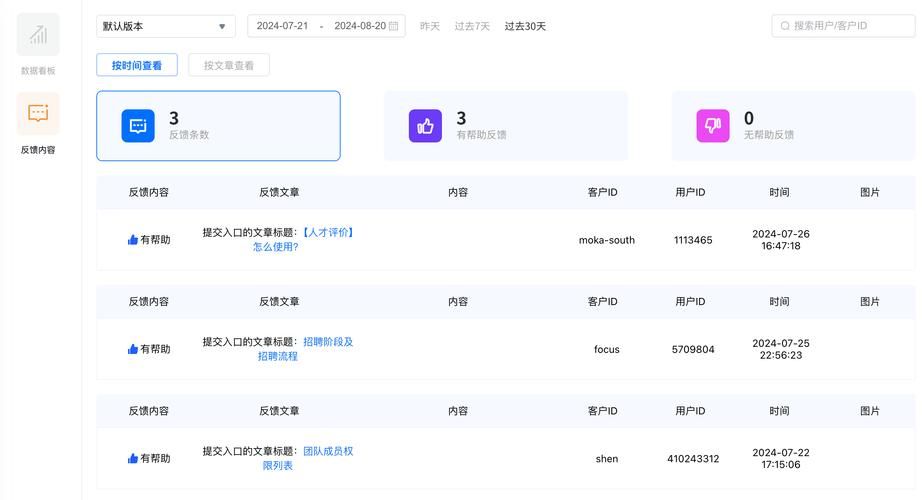Image resolution: width=922 pixels, height=500 pixels.
Task: Click the search magnifier icon
Action: pos(785,26)
